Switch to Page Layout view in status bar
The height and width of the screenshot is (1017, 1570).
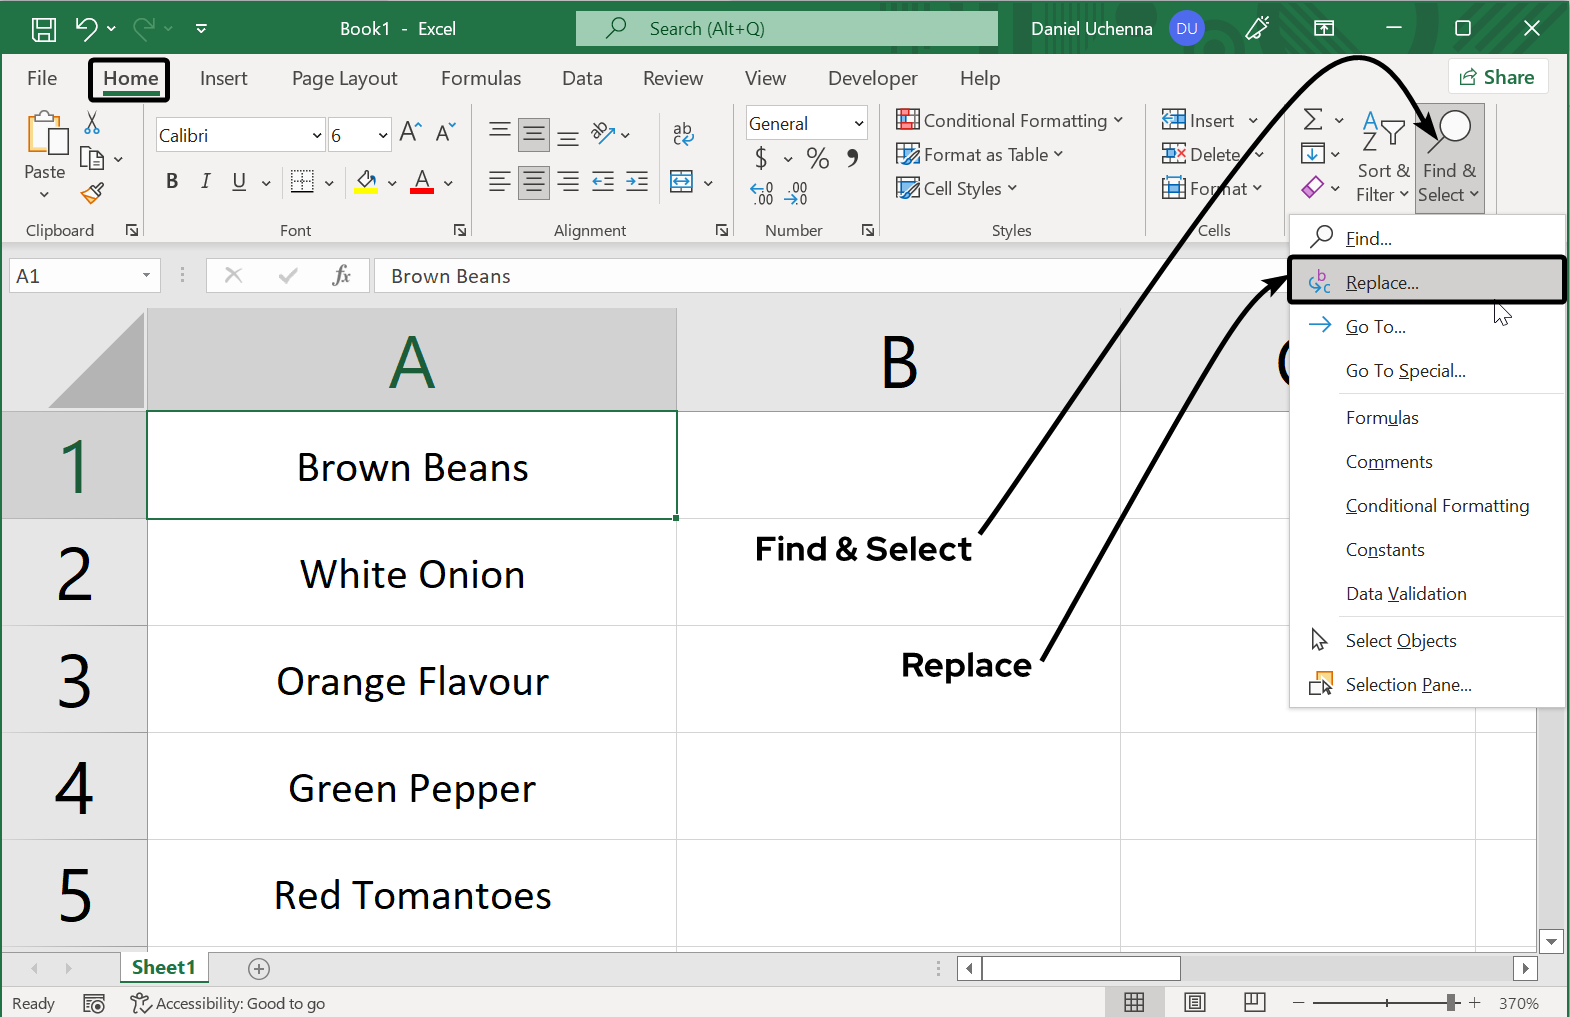(x=1194, y=1002)
